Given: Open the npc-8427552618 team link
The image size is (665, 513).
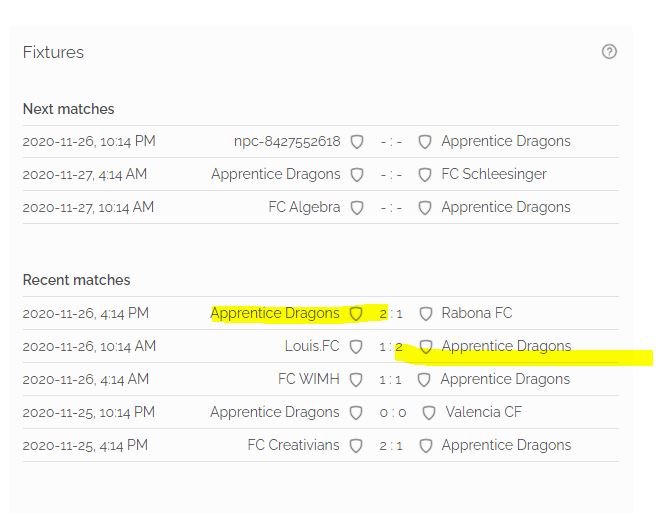Looking at the screenshot, I should (287, 141).
